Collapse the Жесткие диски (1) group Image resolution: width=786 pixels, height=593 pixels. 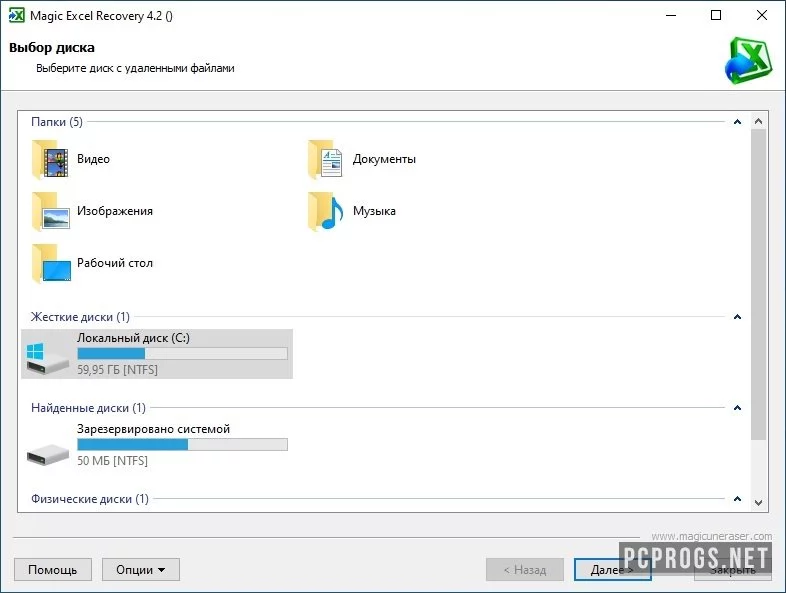coord(737,317)
